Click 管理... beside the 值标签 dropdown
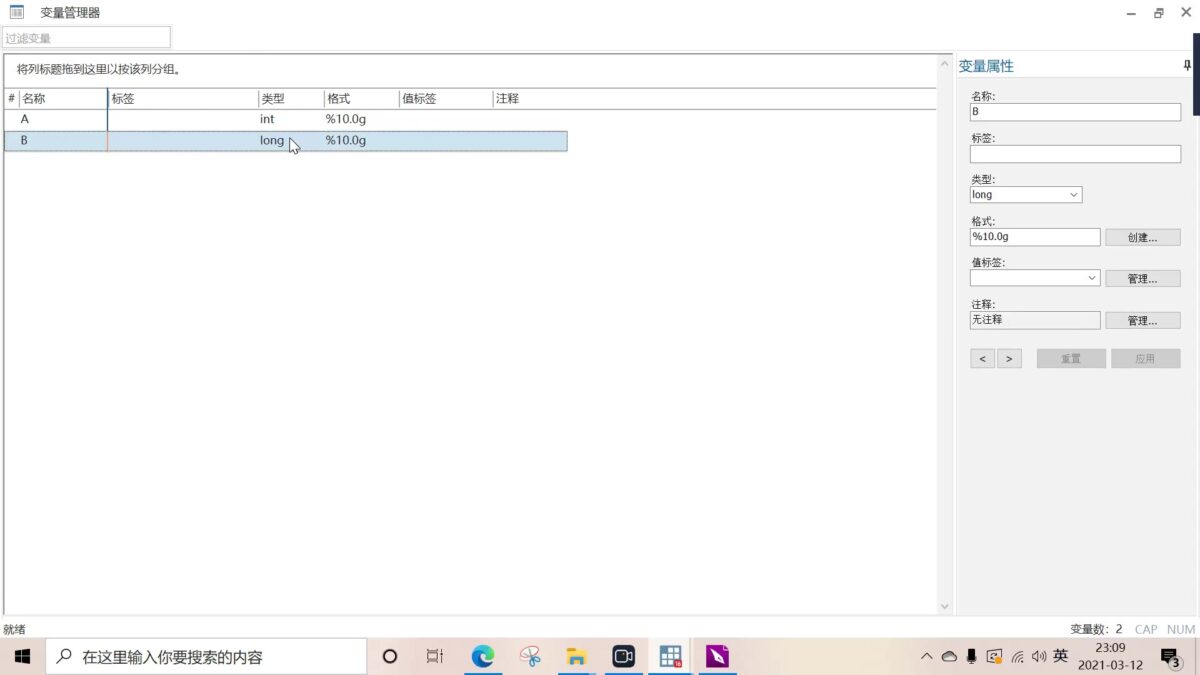This screenshot has height=675, width=1200. 1143,278
